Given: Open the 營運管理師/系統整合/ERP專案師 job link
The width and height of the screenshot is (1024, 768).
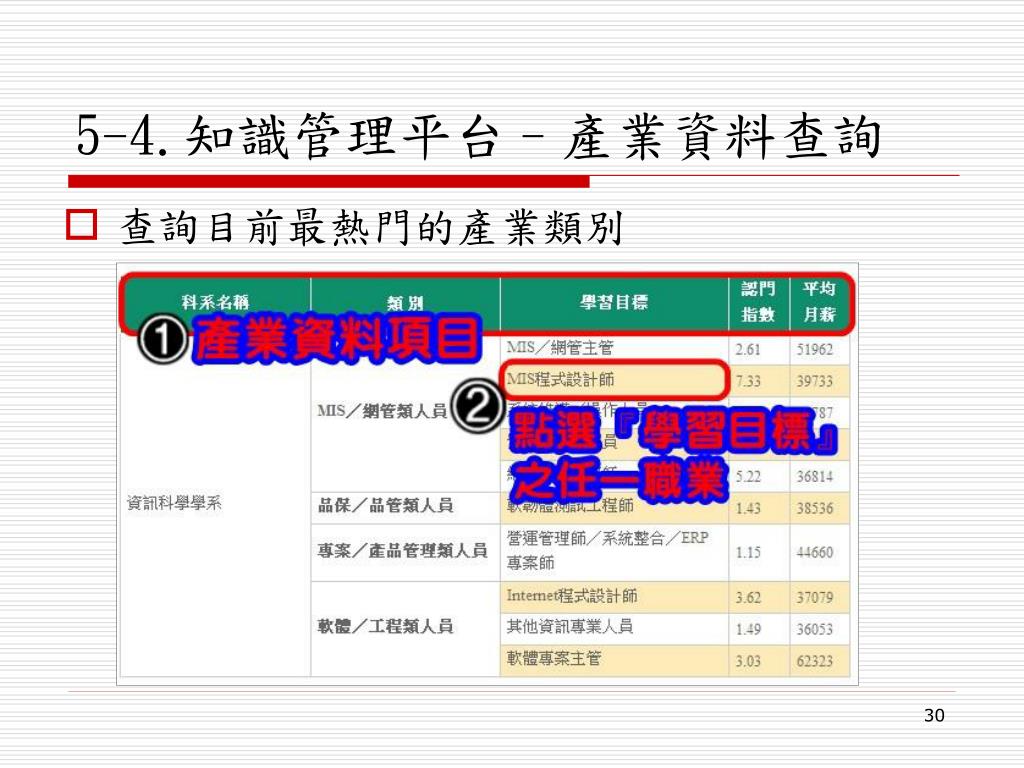Looking at the screenshot, I should click(607, 550).
